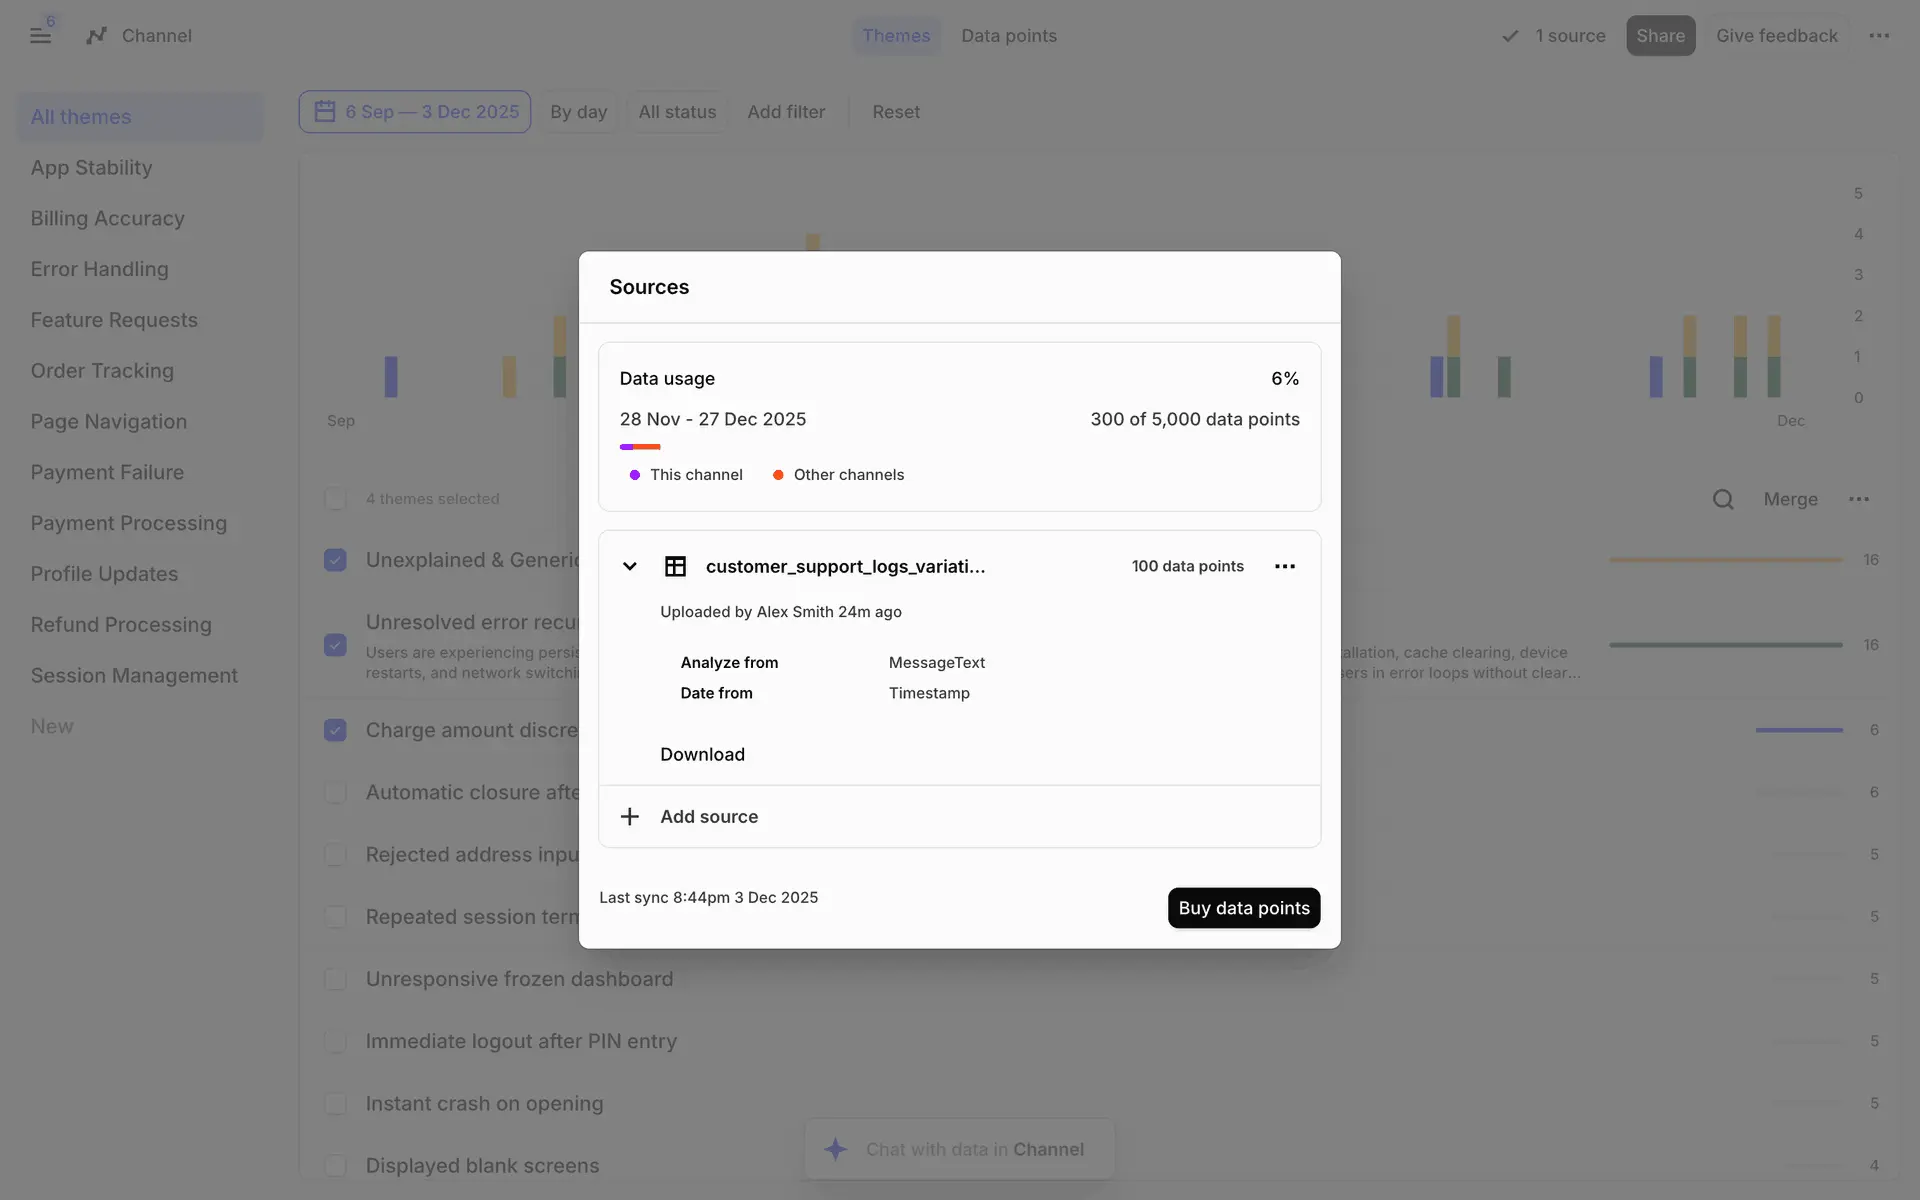Select Billing Accuracy in the sidebar
1920x1200 pixels.
[107, 218]
